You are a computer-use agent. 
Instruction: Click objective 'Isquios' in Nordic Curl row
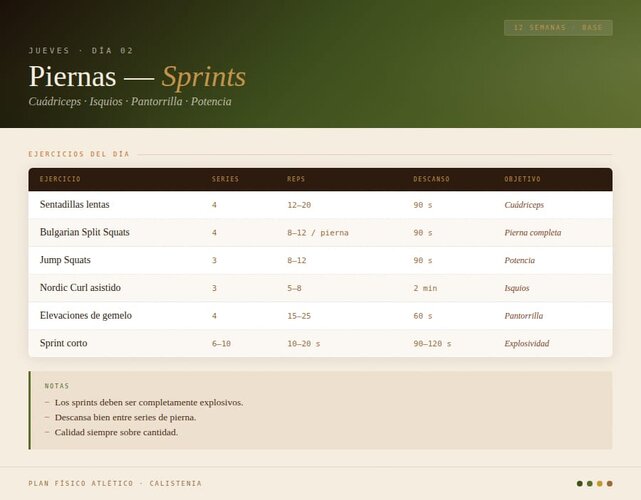point(517,288)
